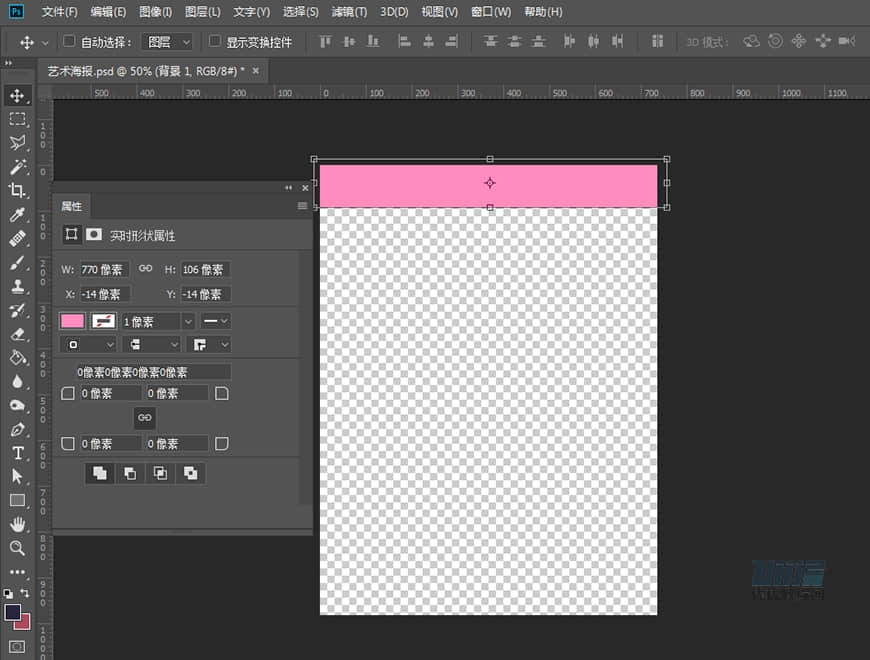
Task: Close the 艺术海报.psd document tab
Action: 256,70
